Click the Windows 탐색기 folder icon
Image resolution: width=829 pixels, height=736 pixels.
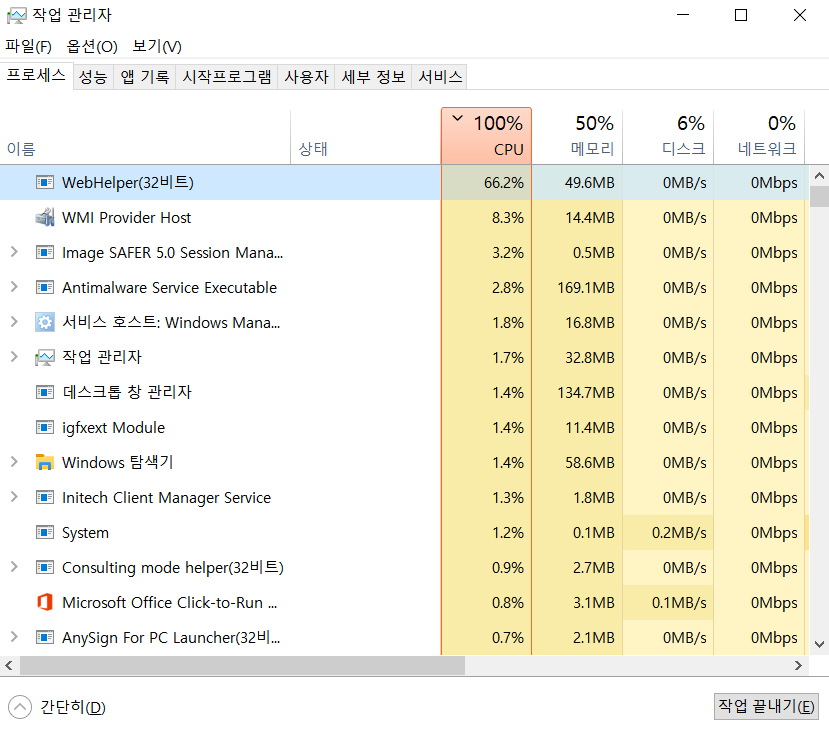click(45, 462)
